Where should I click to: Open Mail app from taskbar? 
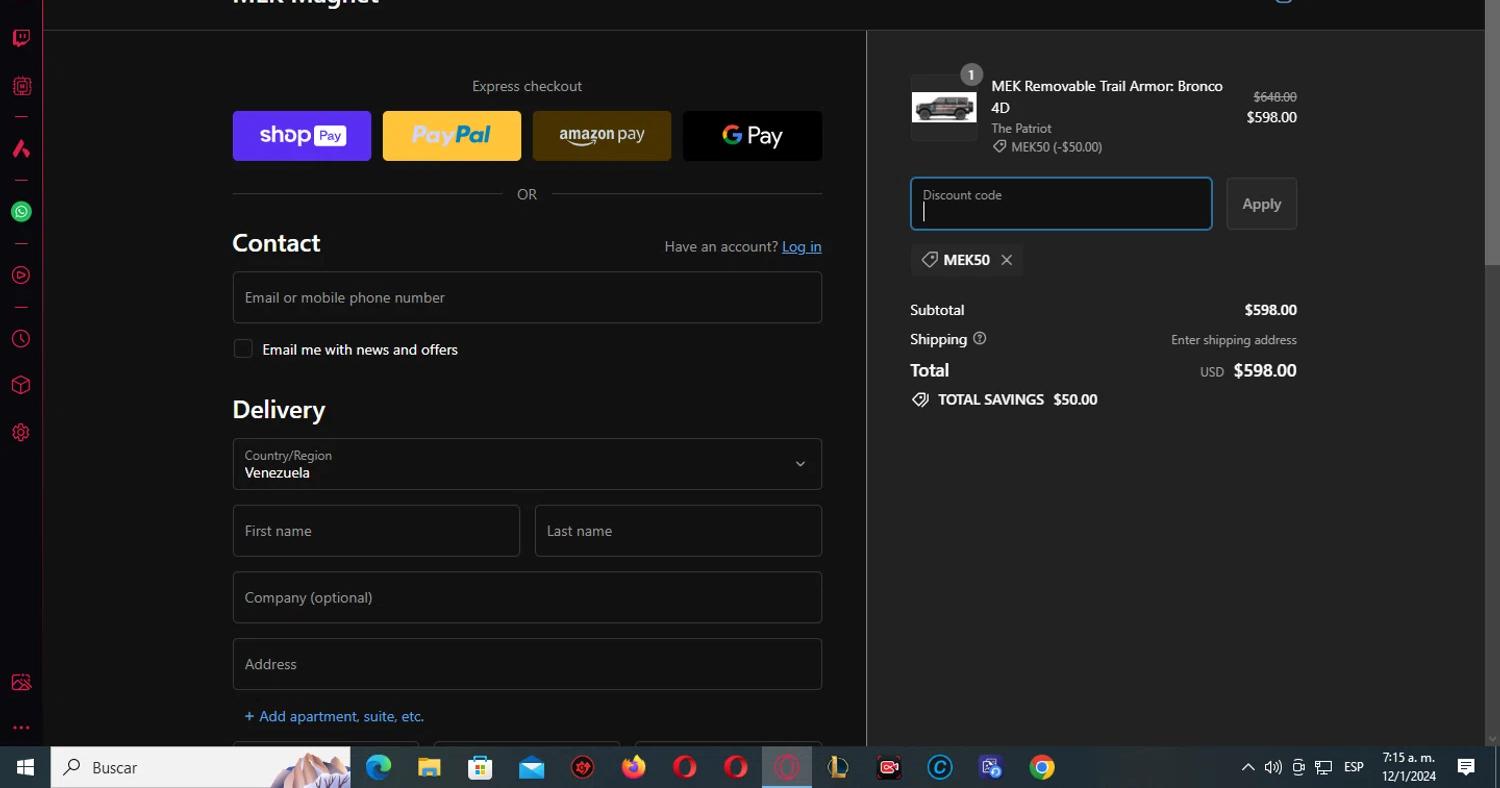click(x=532, y=767)
